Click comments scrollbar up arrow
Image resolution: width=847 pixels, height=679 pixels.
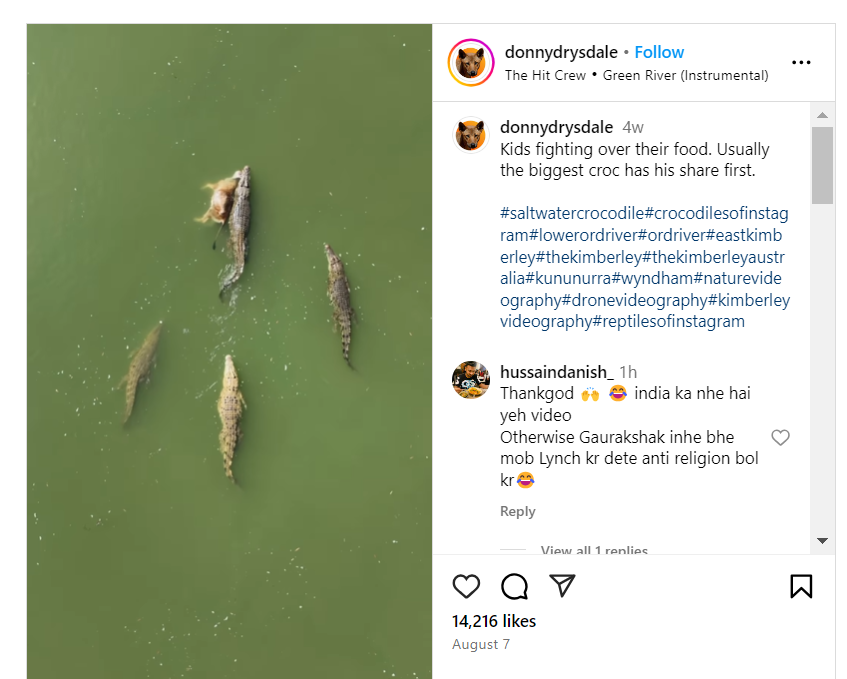click(x=822, y=115)
